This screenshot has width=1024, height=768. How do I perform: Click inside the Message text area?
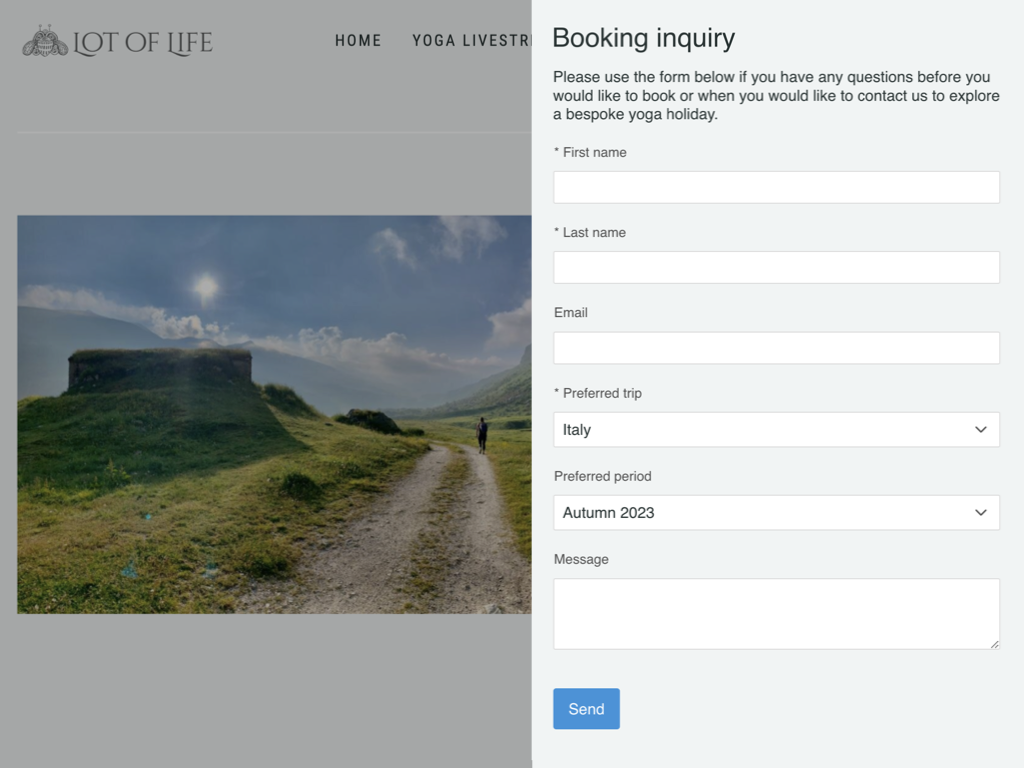[776, 613]
